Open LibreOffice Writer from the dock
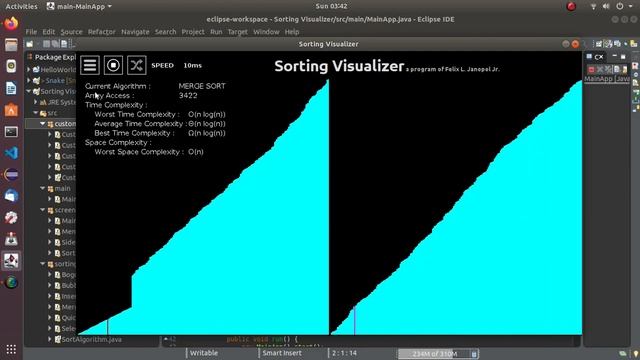Screen dimensions: 640x360 click(11, 88)
